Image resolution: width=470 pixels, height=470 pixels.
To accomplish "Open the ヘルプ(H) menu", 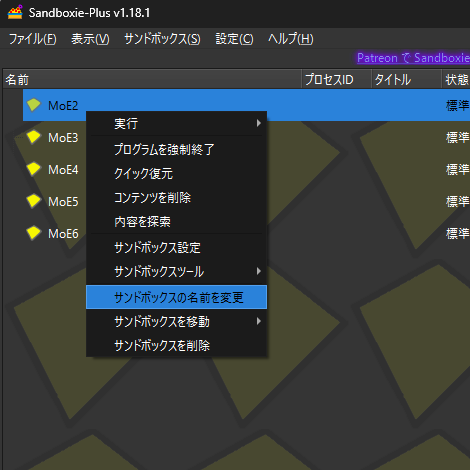I will [291, 39].
